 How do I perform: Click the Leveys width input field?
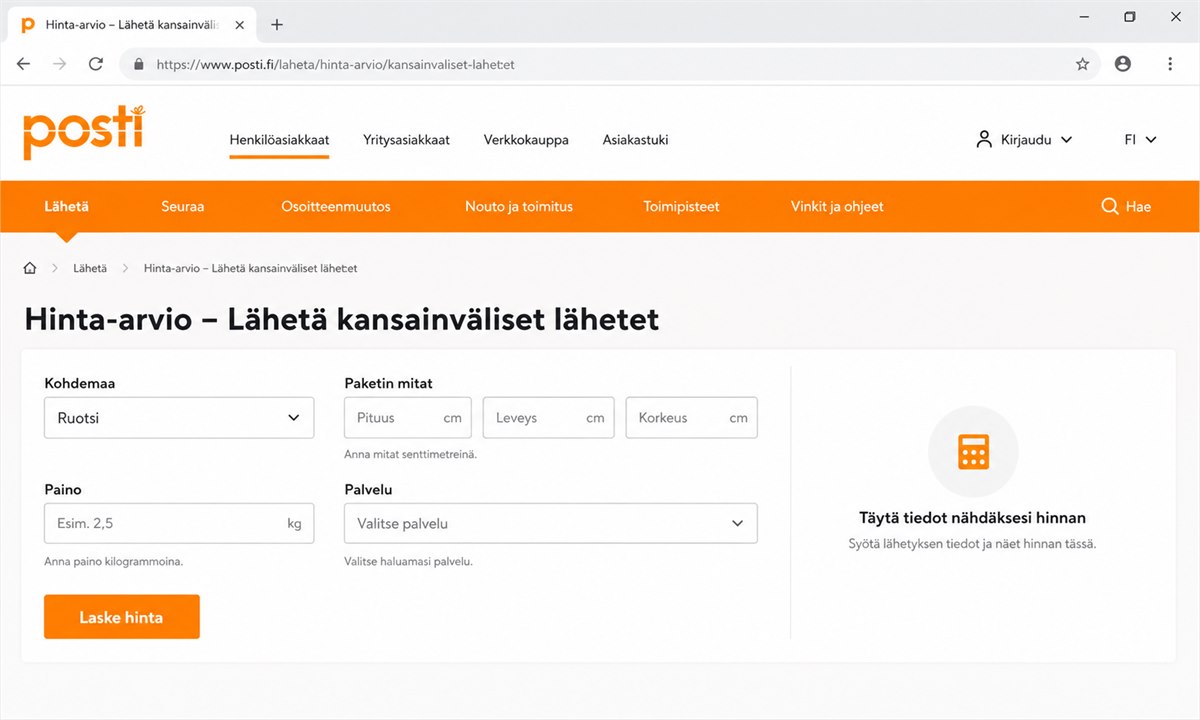[x=548, y=418]
